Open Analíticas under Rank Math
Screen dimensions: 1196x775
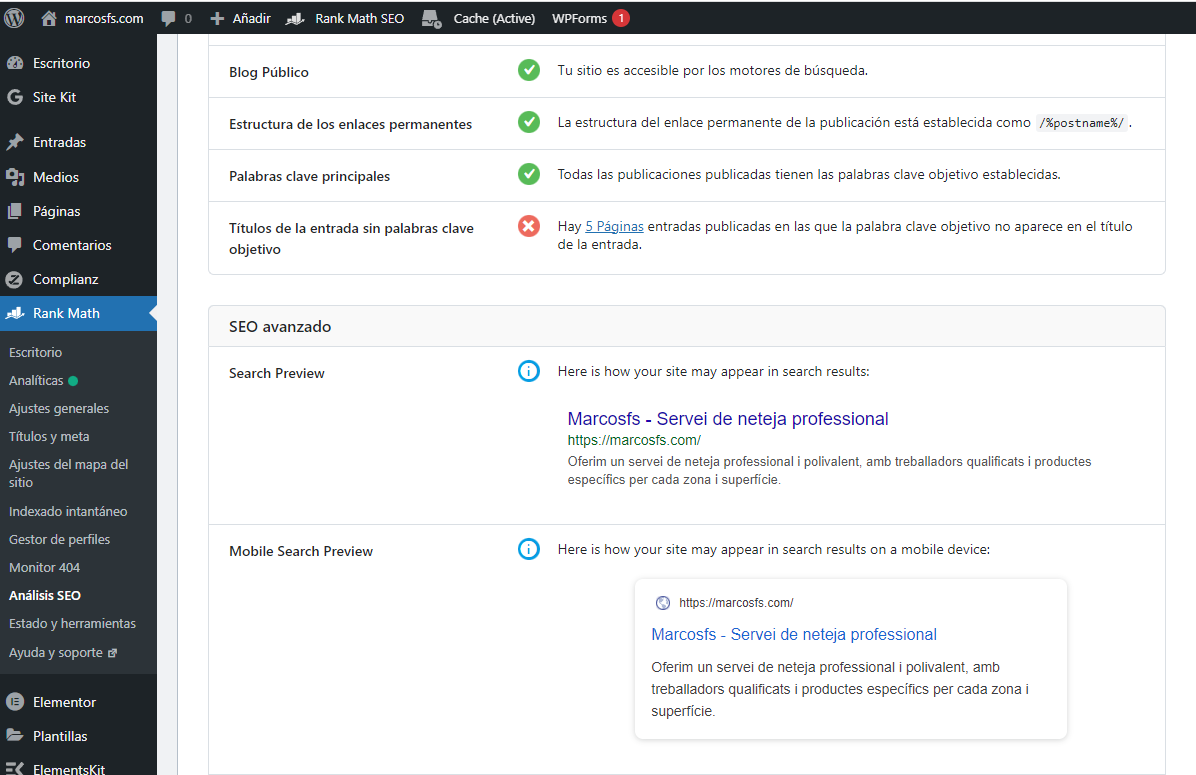coord(36,381)
